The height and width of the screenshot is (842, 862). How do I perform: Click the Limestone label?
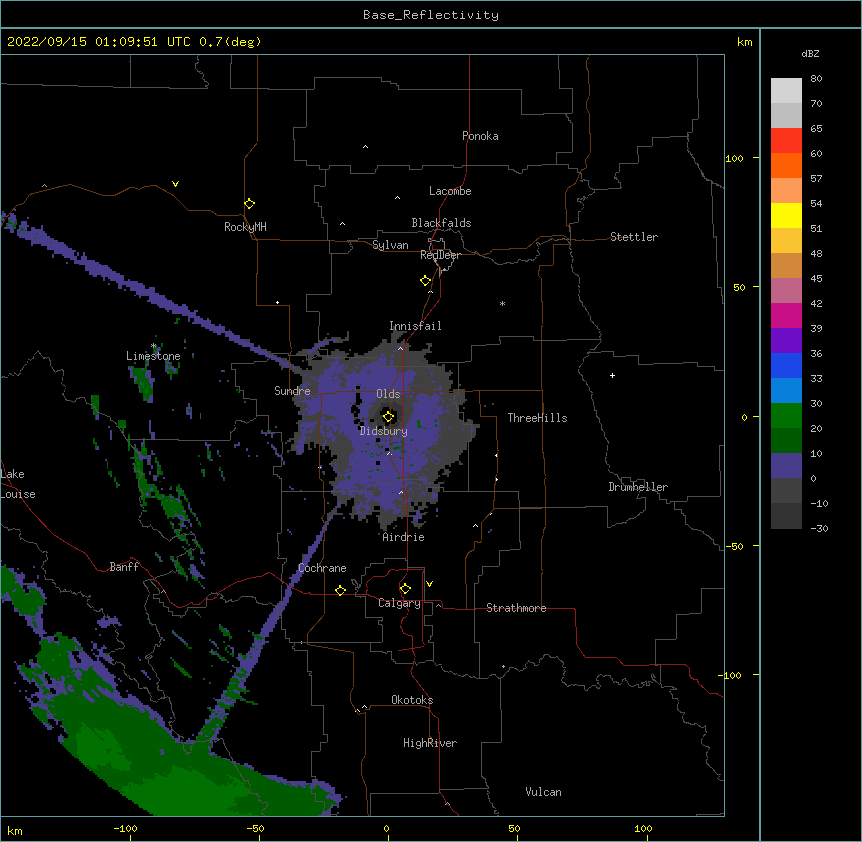click(x=153, y=356)
